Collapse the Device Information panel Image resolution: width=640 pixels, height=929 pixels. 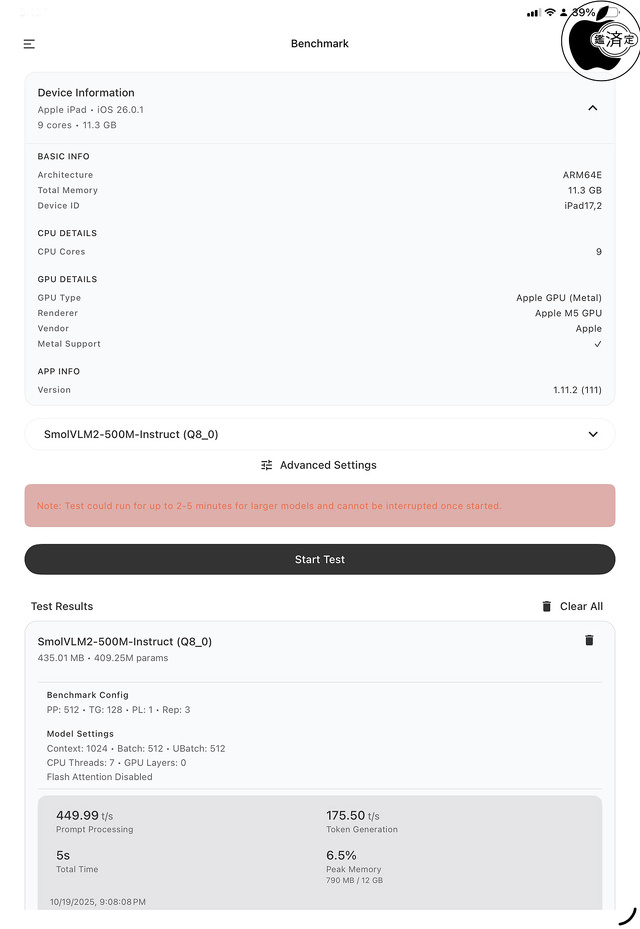(x=592, y=107)
